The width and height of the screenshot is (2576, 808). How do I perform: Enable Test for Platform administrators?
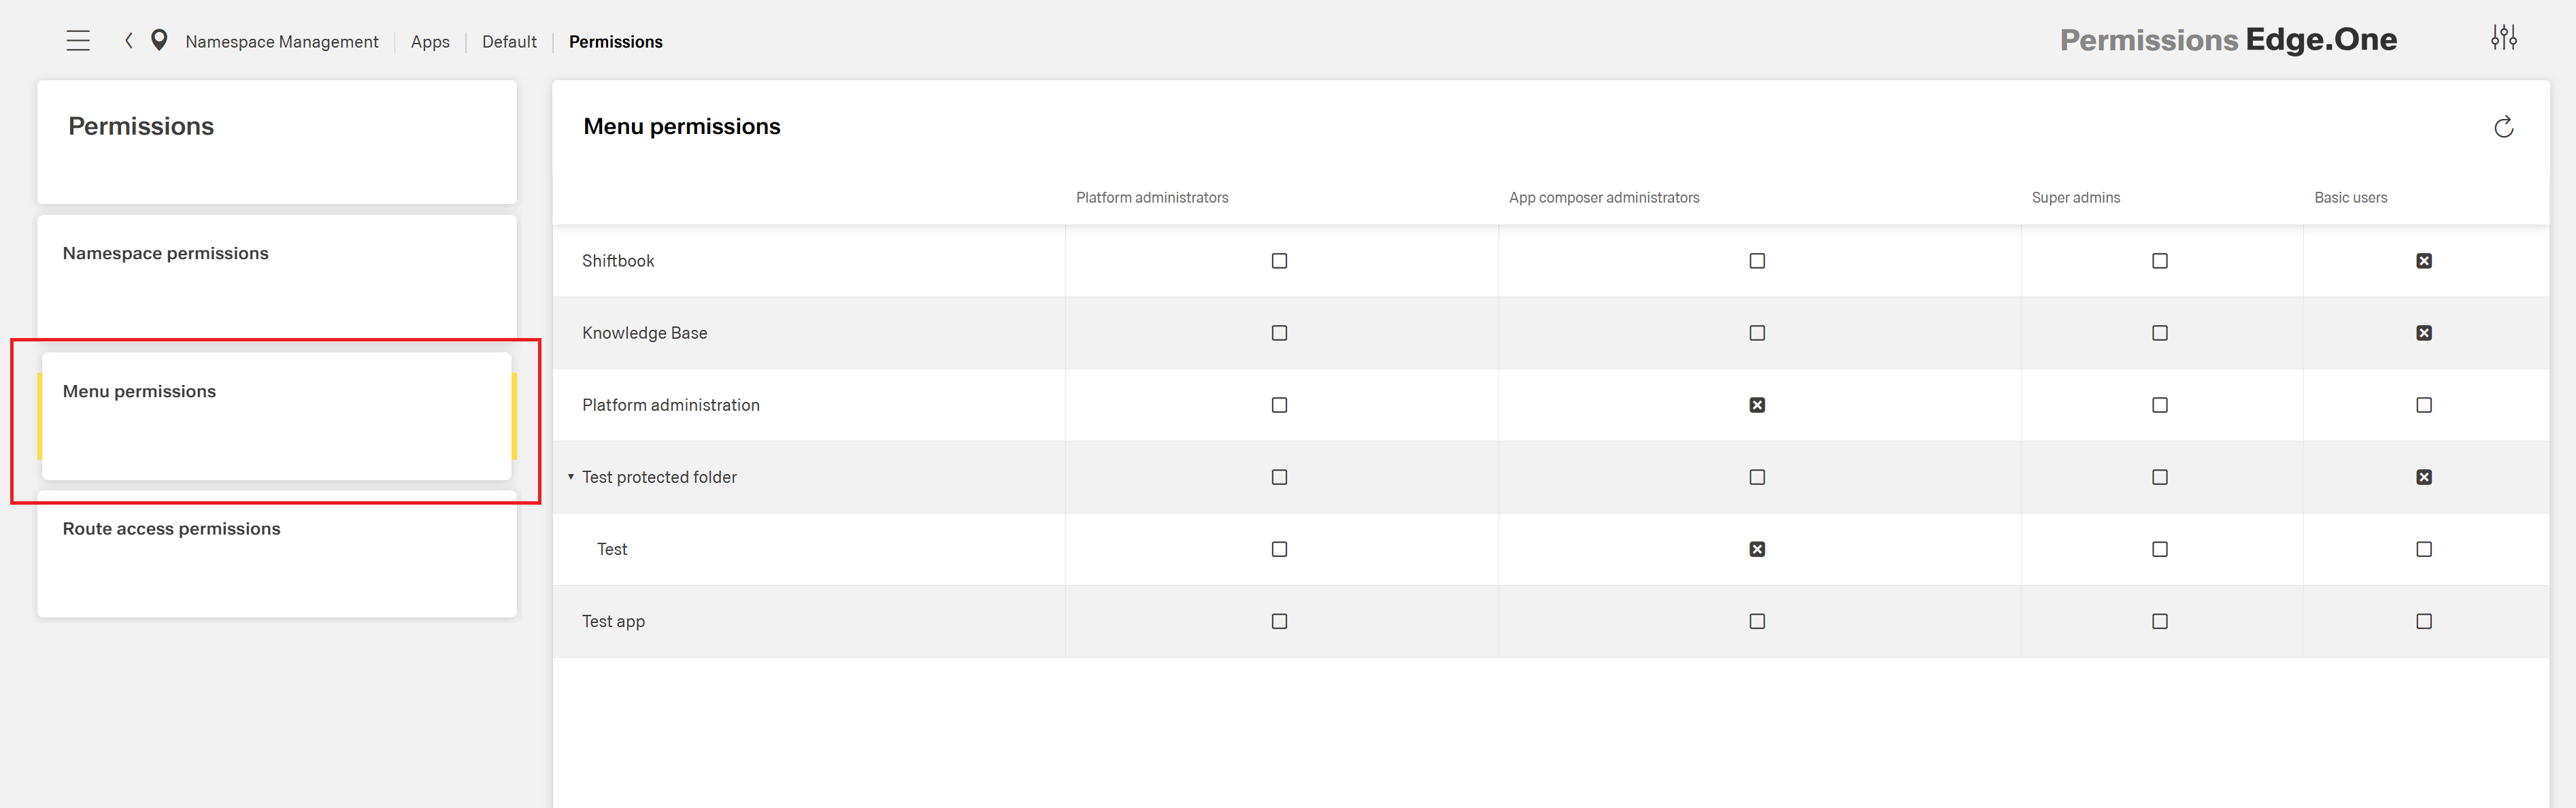(1278, 549)
